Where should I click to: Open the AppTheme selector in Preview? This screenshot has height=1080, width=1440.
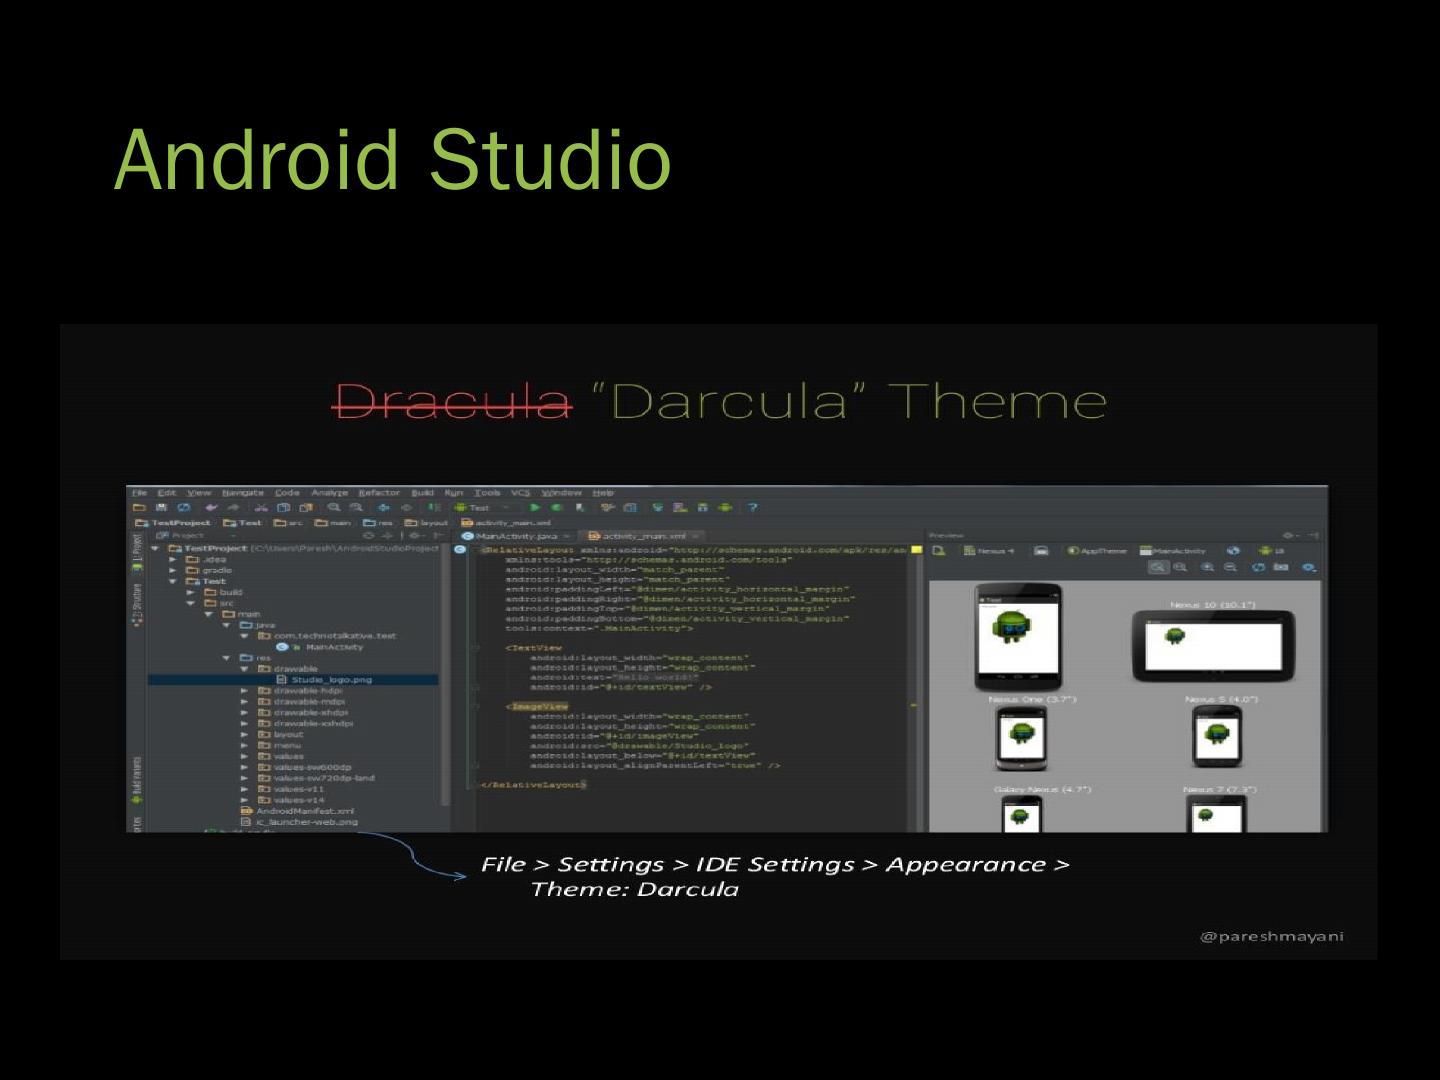pos(1097,551)
